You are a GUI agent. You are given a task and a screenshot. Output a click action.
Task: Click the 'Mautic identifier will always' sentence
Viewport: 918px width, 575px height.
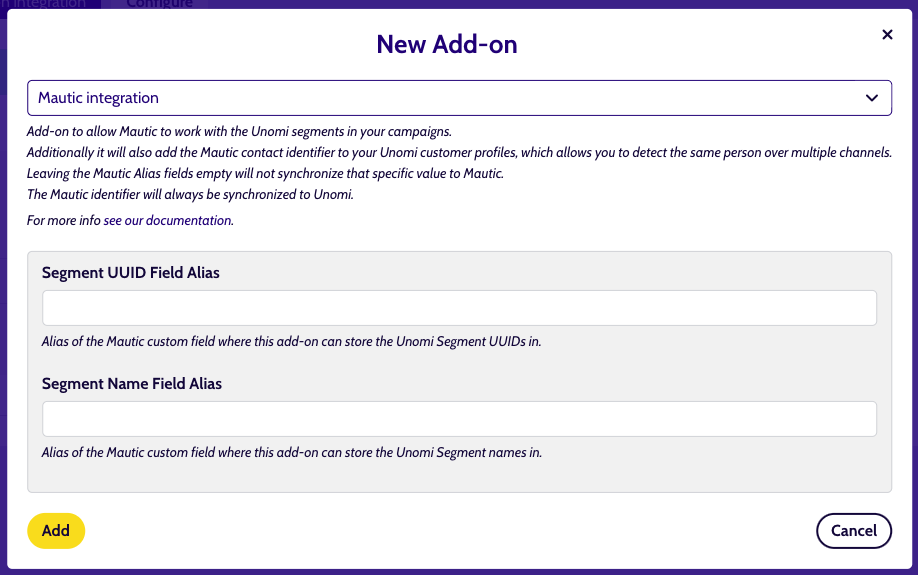(x=190, y=194)
